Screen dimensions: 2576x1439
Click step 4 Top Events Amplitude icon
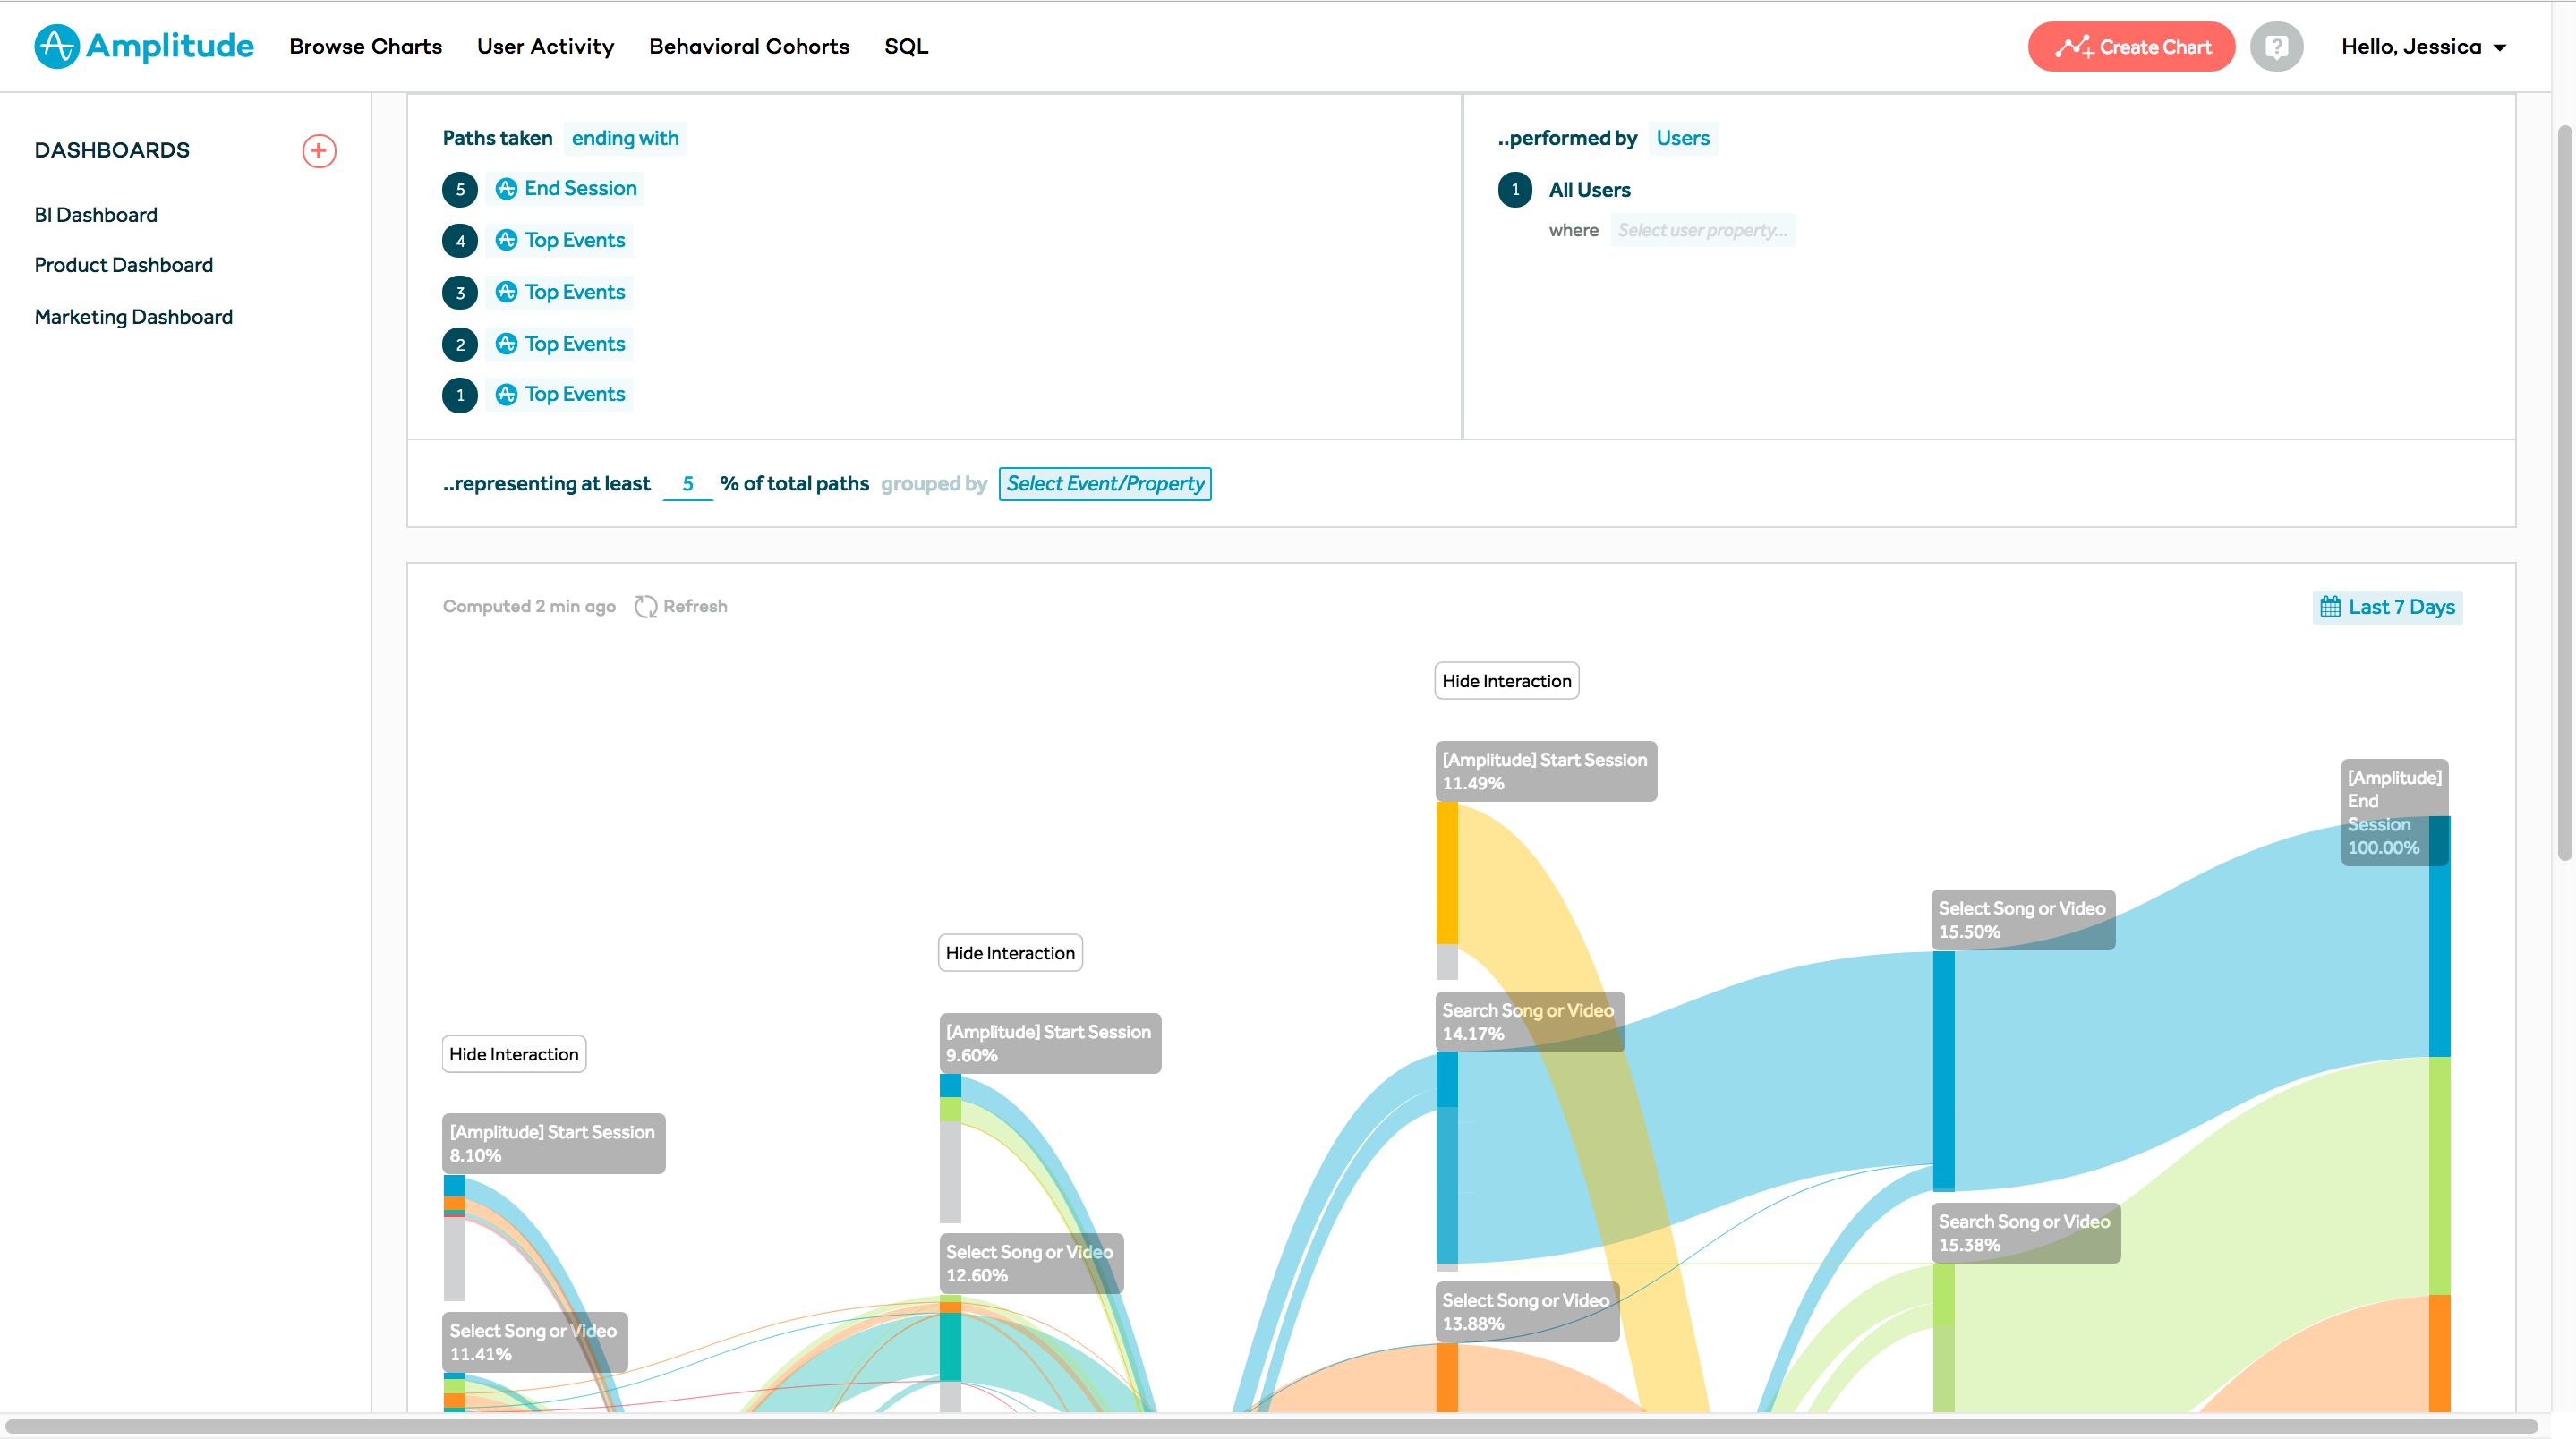point(506,240)
